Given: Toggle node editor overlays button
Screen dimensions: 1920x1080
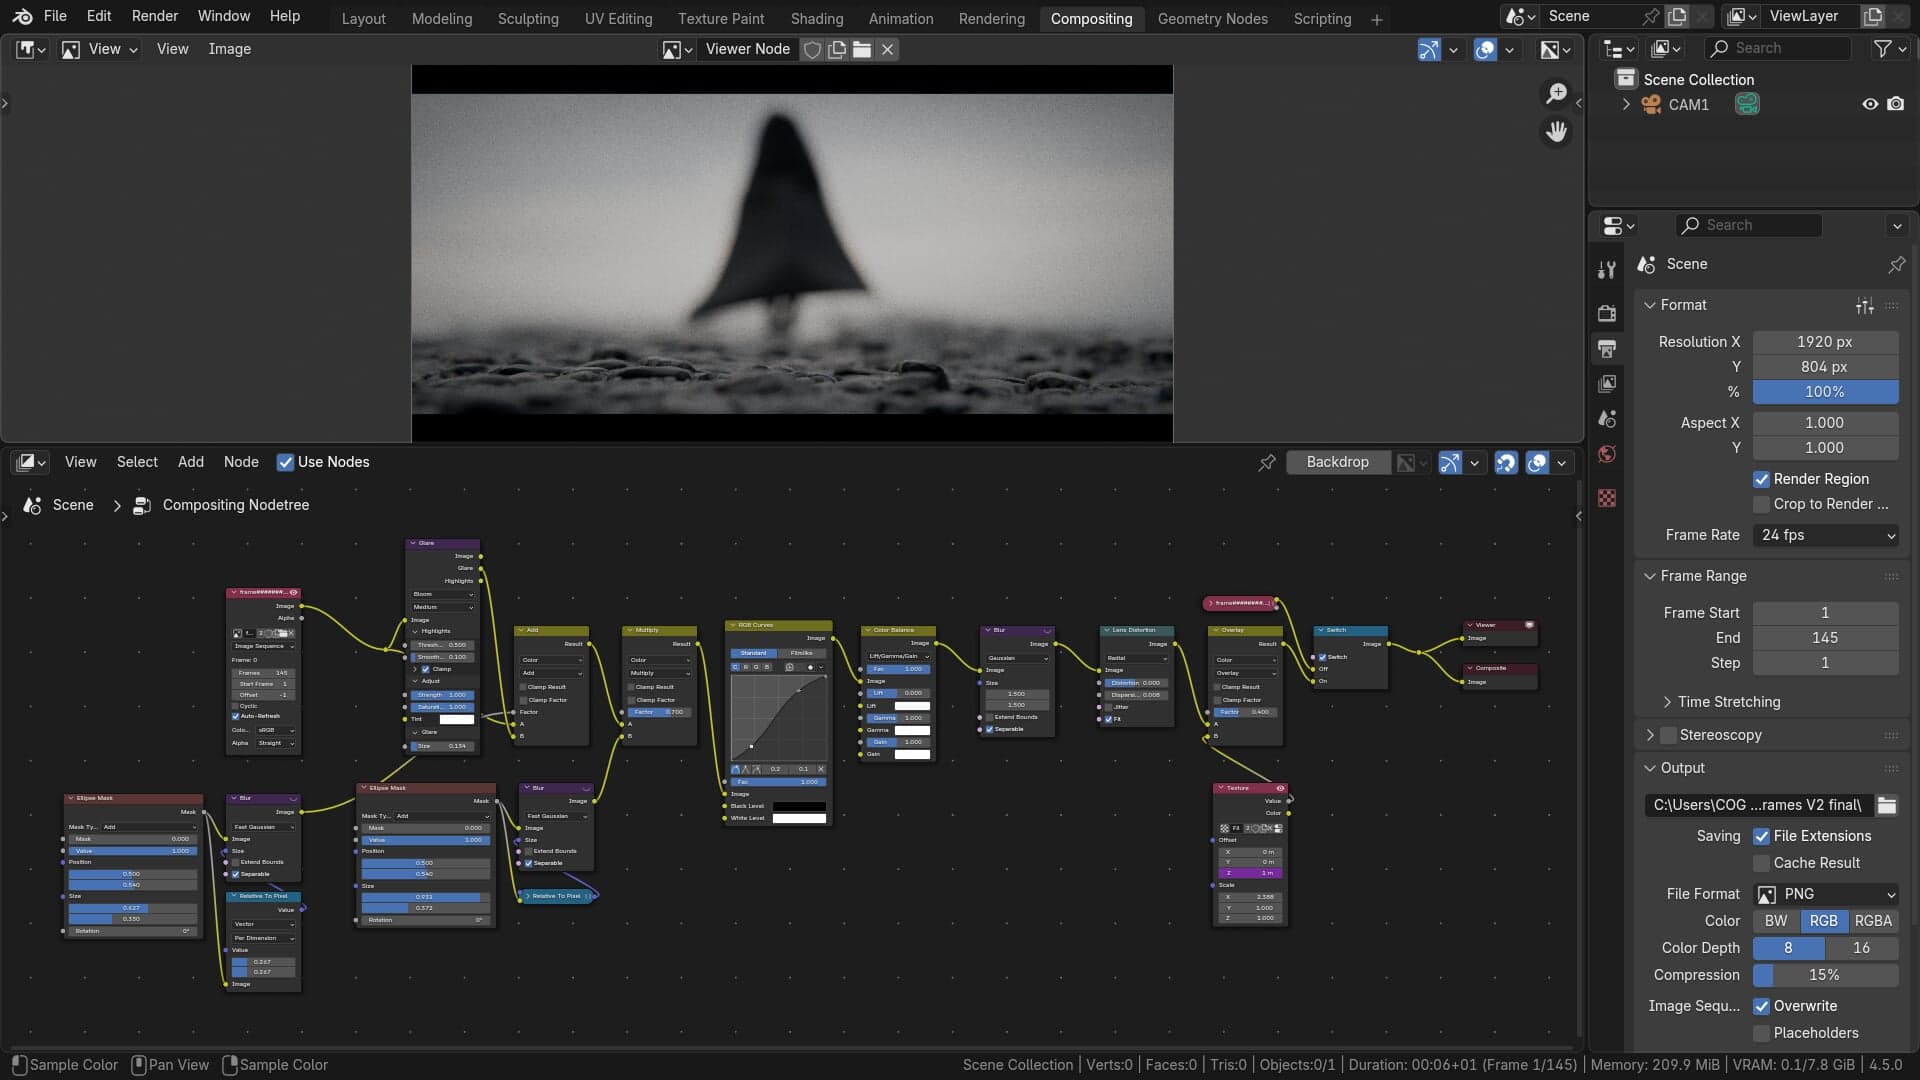Looking at the screenshot, I should (x=1537, y=462).
